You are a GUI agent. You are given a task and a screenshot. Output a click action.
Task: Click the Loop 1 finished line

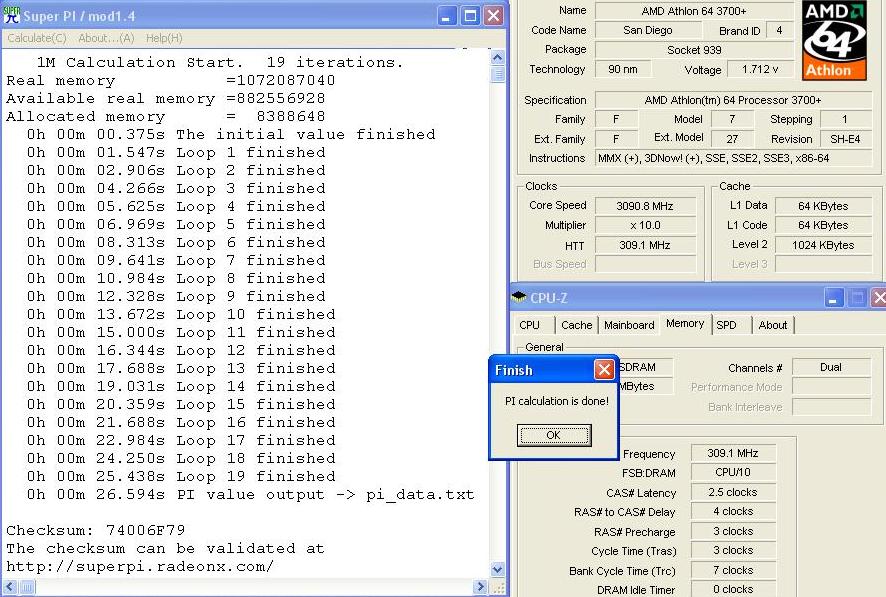tap(176, 152)
